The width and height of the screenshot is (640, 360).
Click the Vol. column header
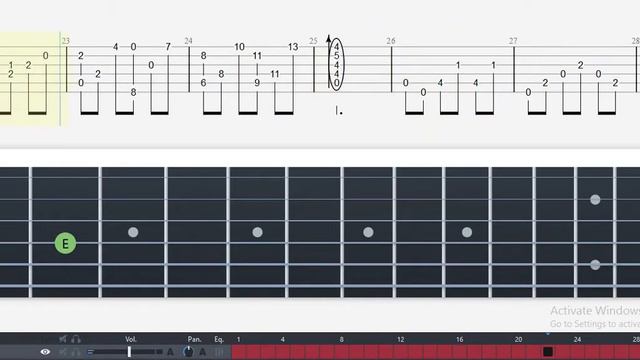click(131, 339)
